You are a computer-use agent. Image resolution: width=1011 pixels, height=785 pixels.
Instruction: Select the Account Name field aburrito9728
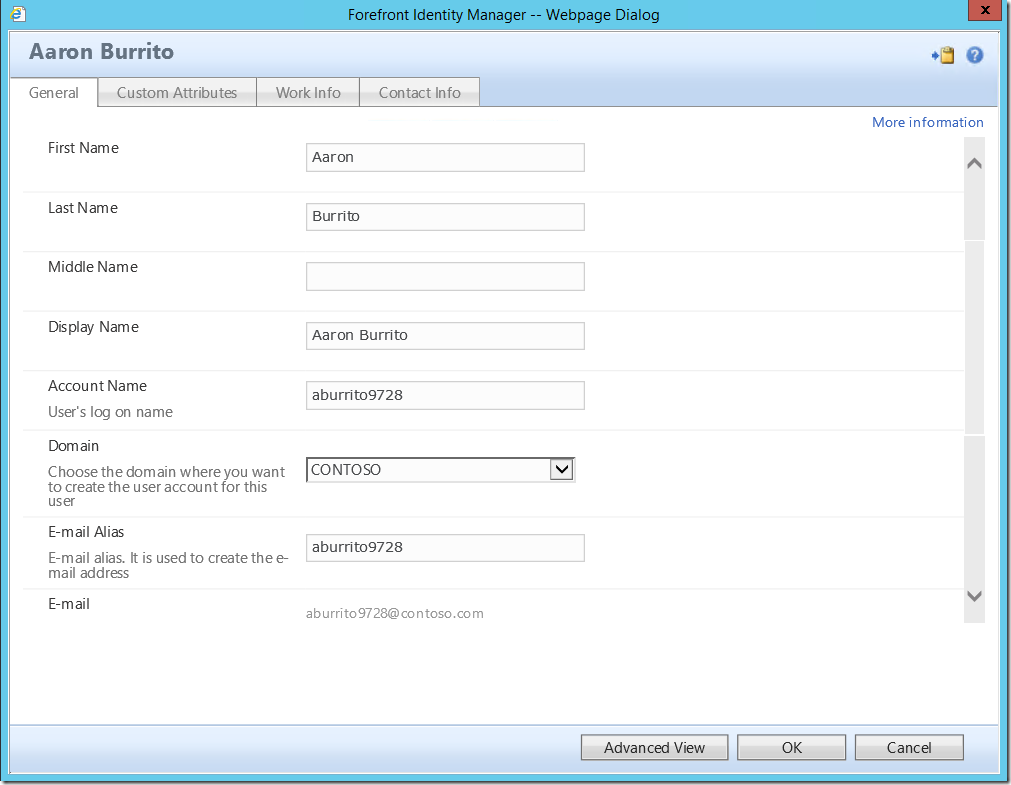click(x=445, y=395)
